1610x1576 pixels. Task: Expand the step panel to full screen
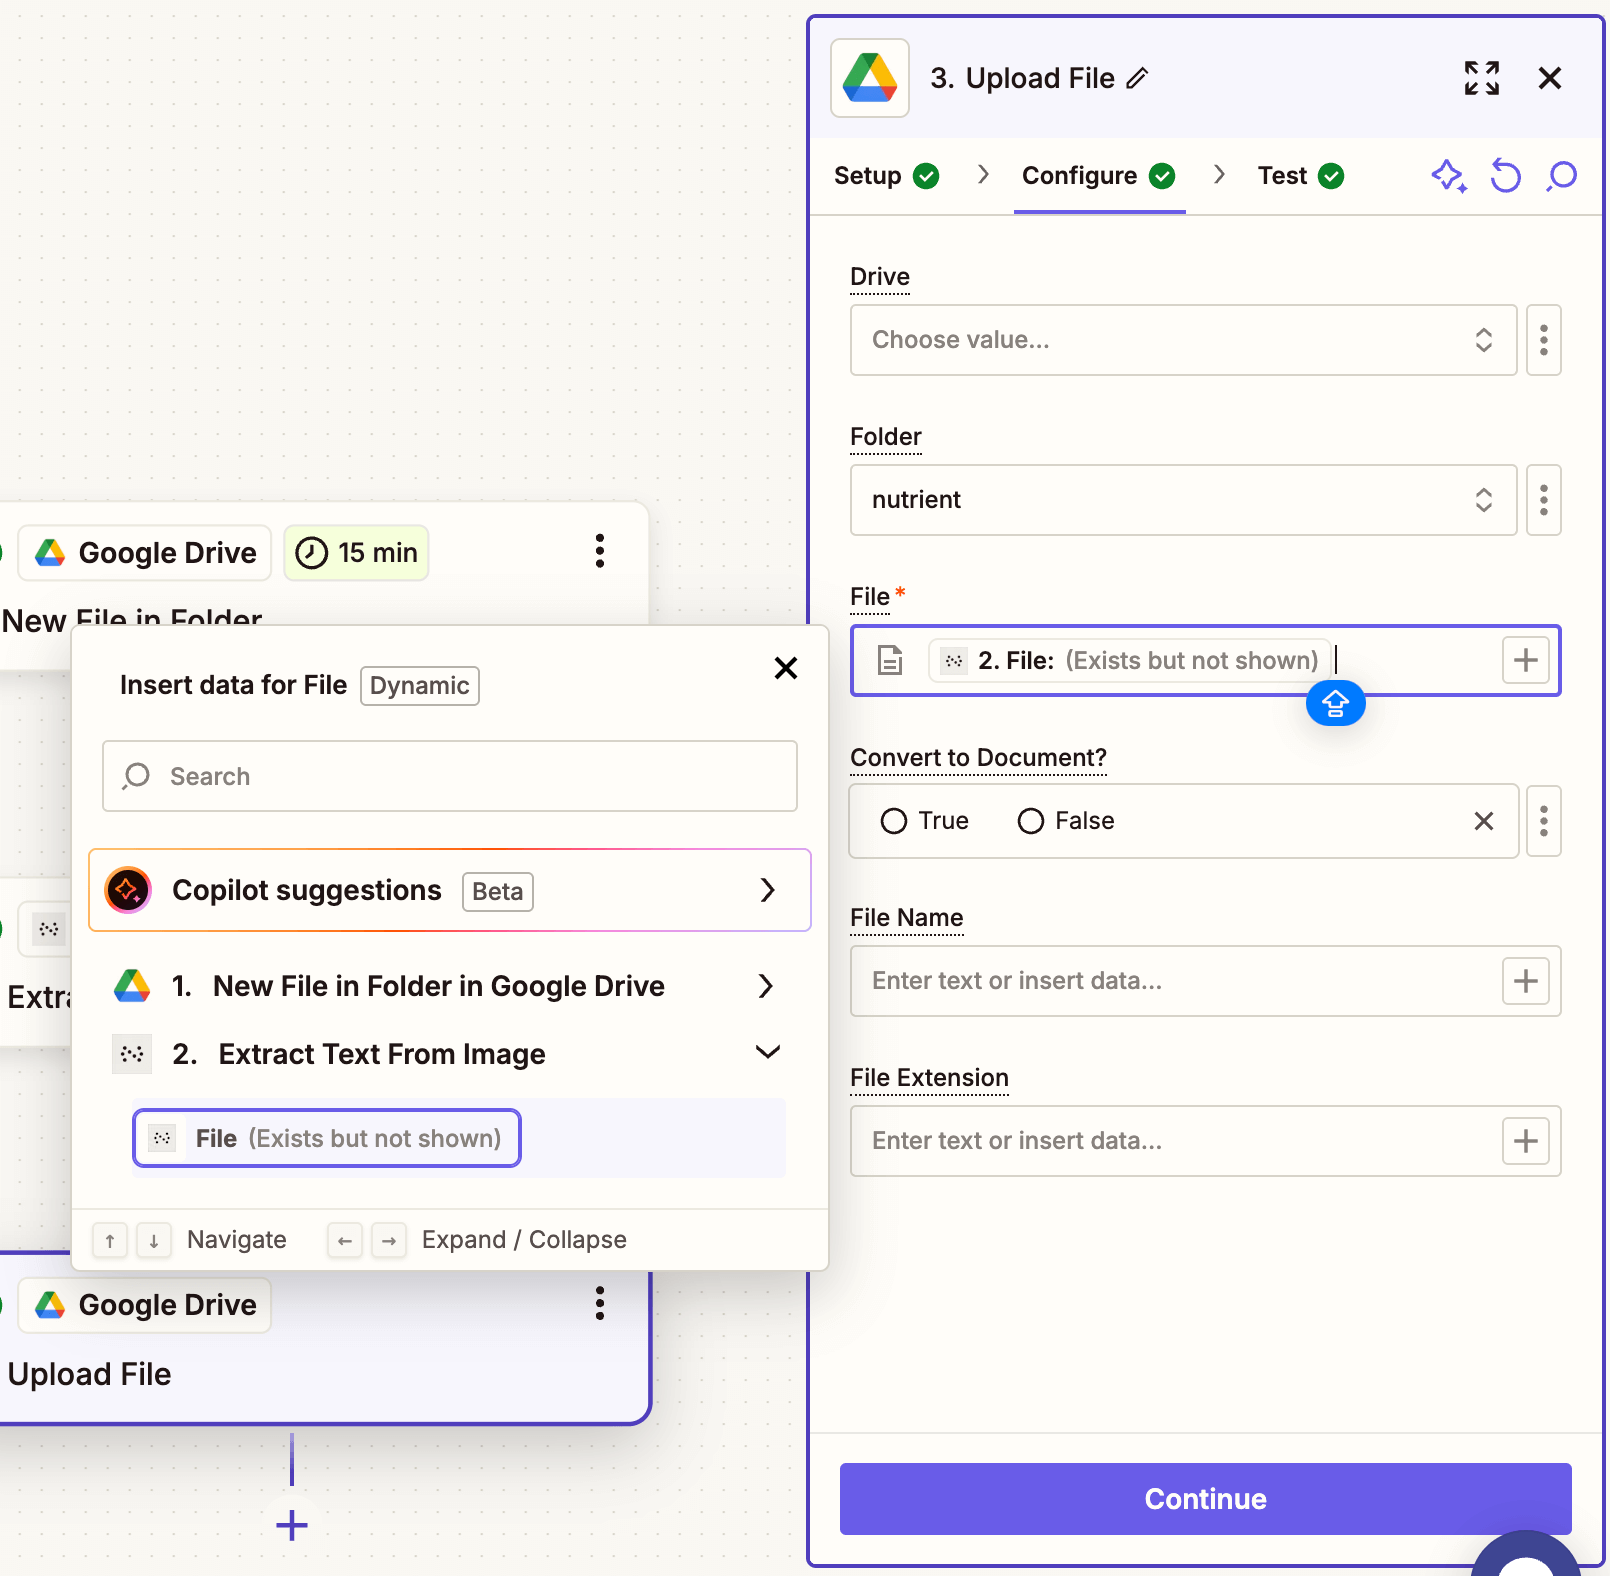click(1481, 78)
